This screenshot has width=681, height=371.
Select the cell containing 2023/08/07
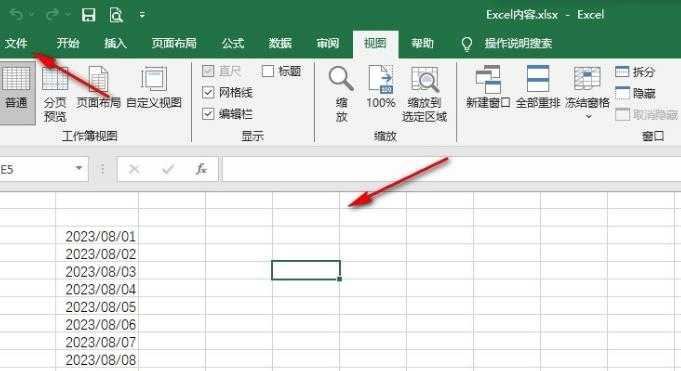(97, 342)
